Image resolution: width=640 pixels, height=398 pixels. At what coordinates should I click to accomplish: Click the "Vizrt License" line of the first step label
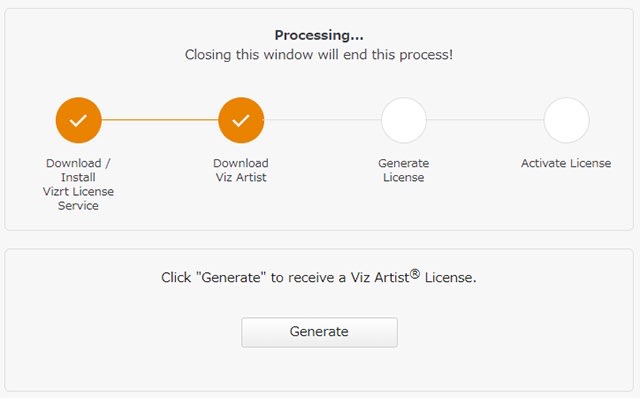78,191
